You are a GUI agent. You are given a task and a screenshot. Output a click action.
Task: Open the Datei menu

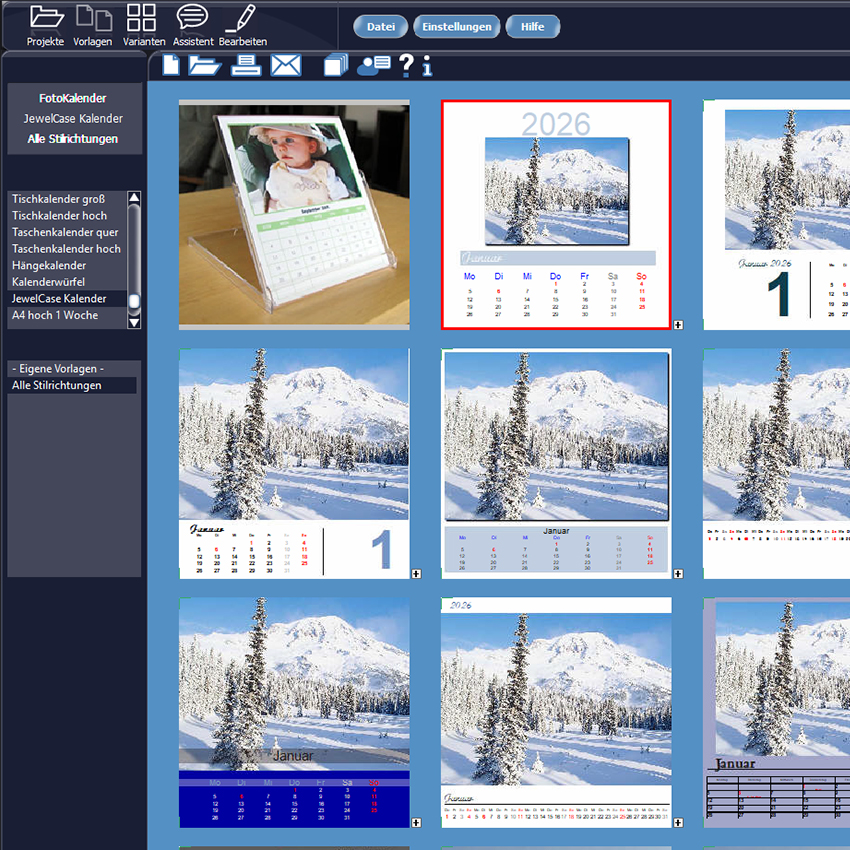381,27
